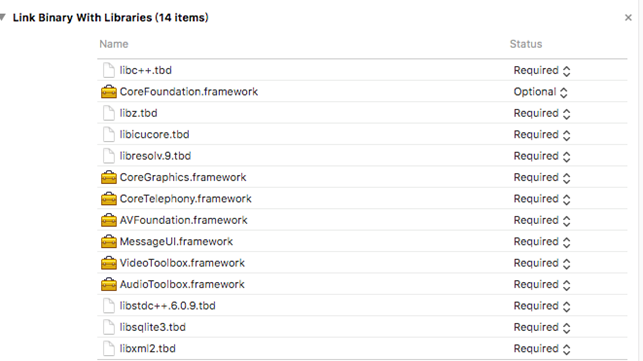Image resolution: width=643 pixels, height=361 pixels.
Task: Click the toolbox icon for AudioToolbox.framework
Action: [x=109, y=284]
